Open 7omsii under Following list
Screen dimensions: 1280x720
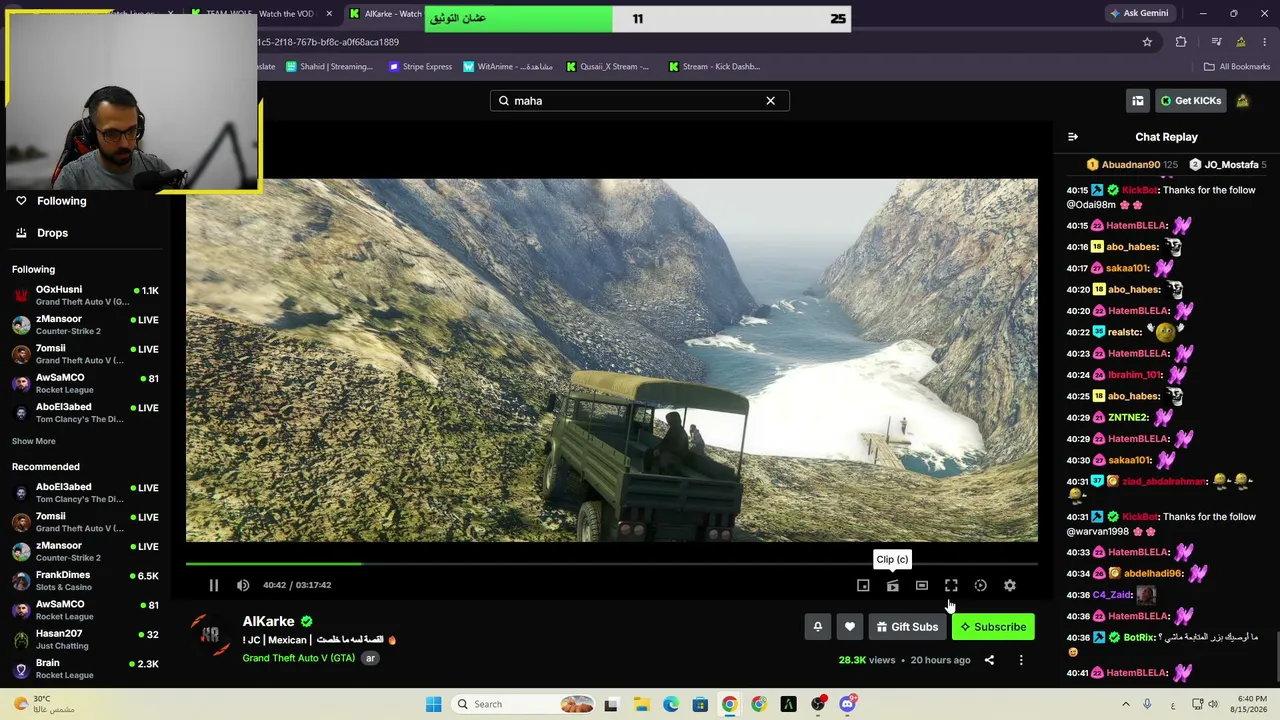(x=85, y=354)
